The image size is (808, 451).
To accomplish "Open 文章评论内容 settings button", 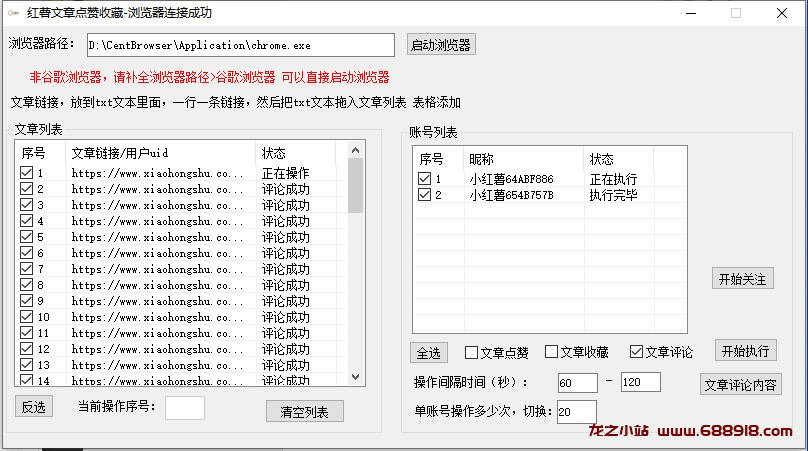I will point(740,385).
